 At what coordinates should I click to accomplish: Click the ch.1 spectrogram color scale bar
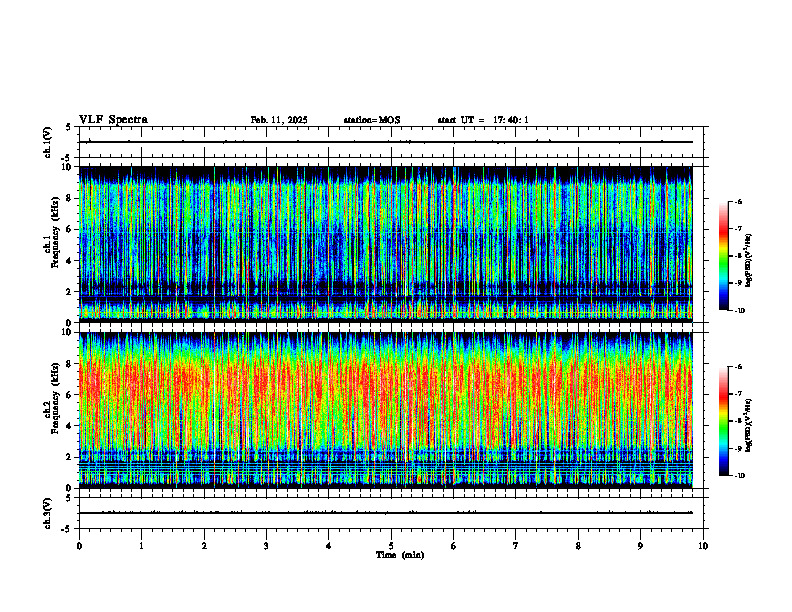(723, 256)
